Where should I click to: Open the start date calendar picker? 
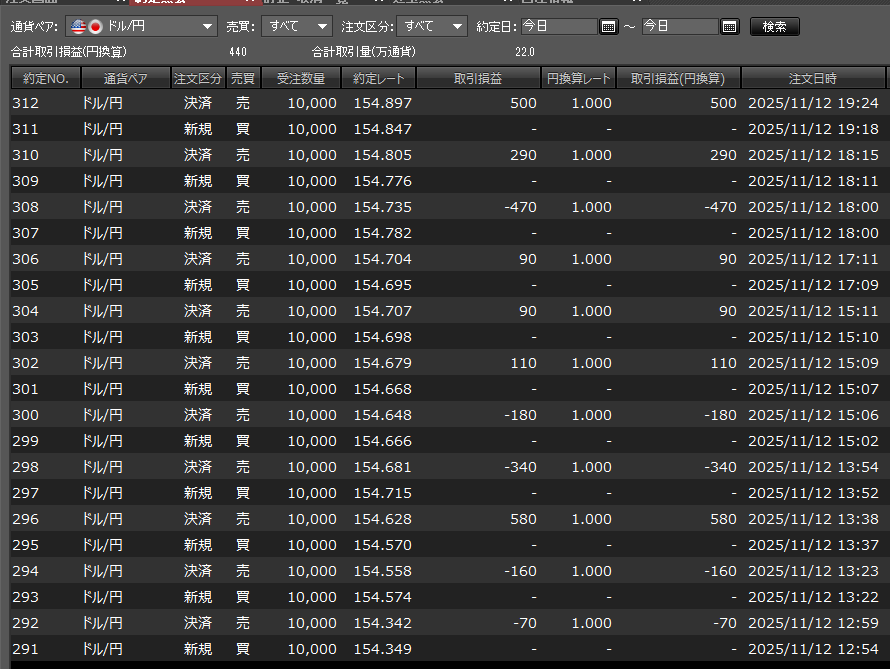point(608,27)
